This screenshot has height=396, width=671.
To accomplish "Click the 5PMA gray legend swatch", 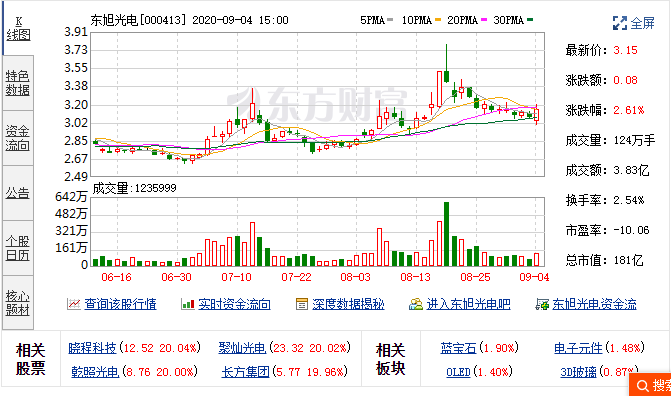I will click(390, 20).
